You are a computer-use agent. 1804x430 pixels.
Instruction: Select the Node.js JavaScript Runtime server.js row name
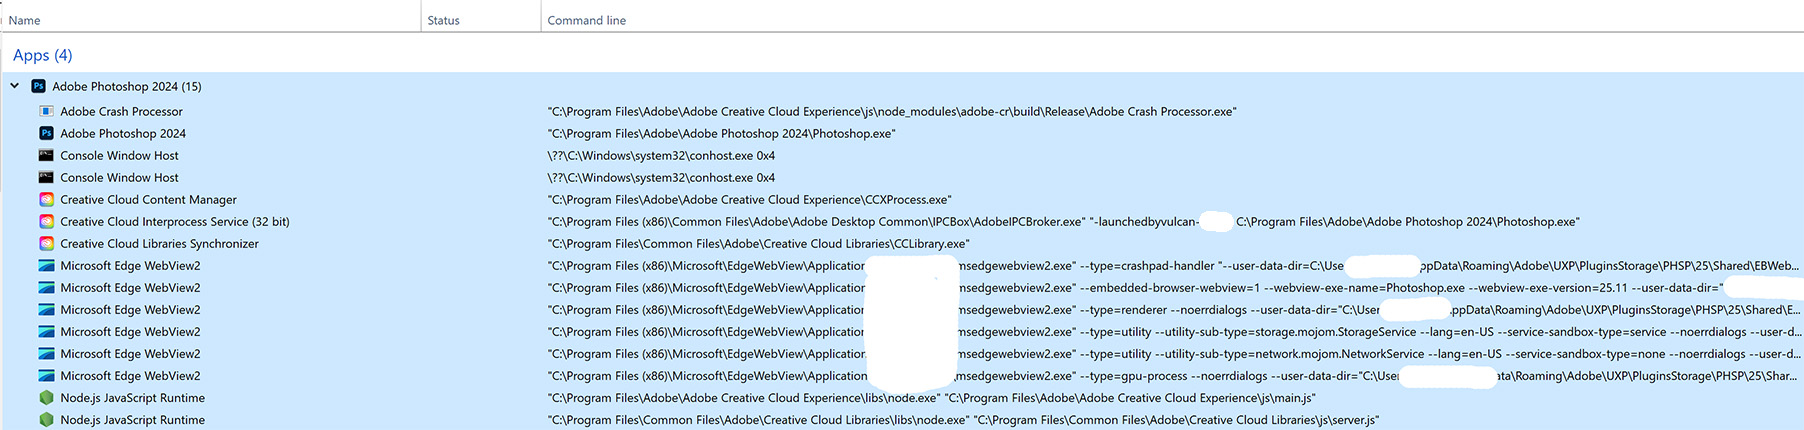click(x=132, y=419)
